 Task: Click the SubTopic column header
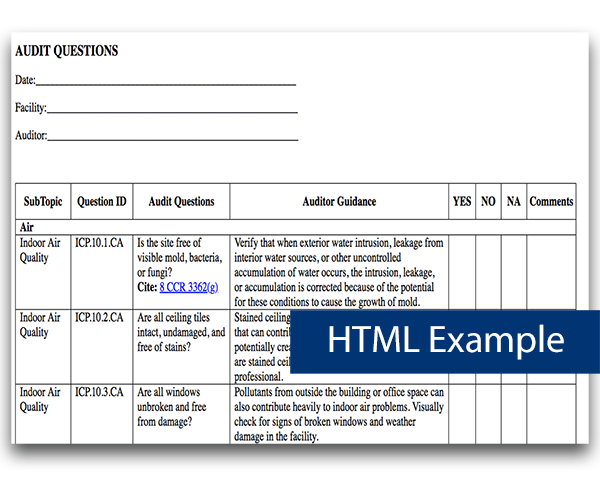click(43, 201)
